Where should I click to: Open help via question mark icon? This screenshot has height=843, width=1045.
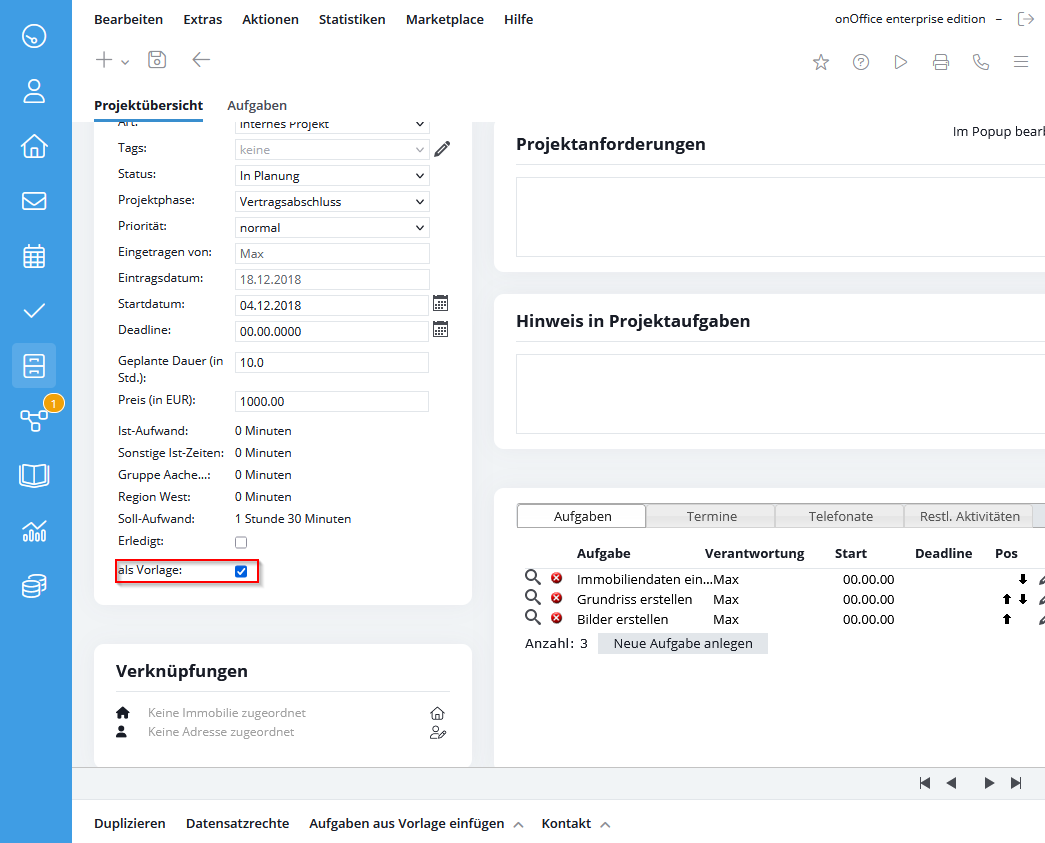[x=861, y=62]
